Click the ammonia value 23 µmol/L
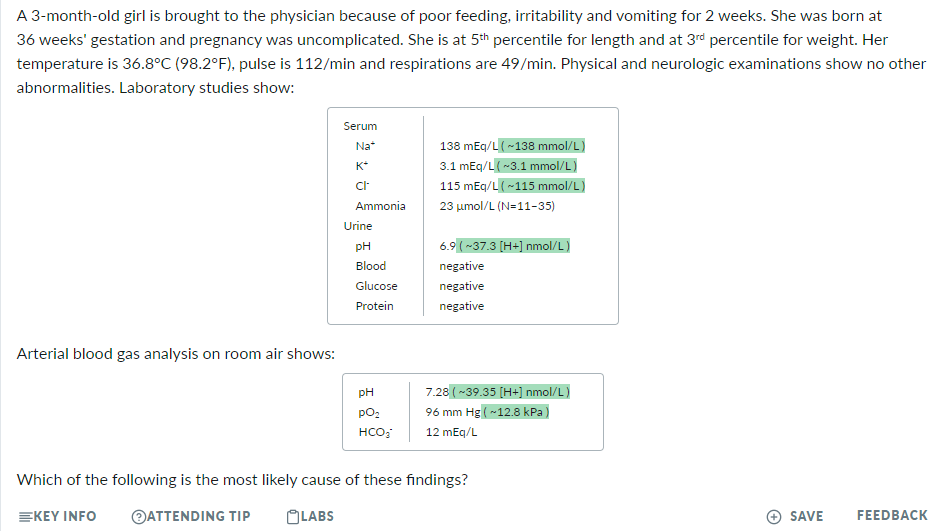 coord(497,206)
